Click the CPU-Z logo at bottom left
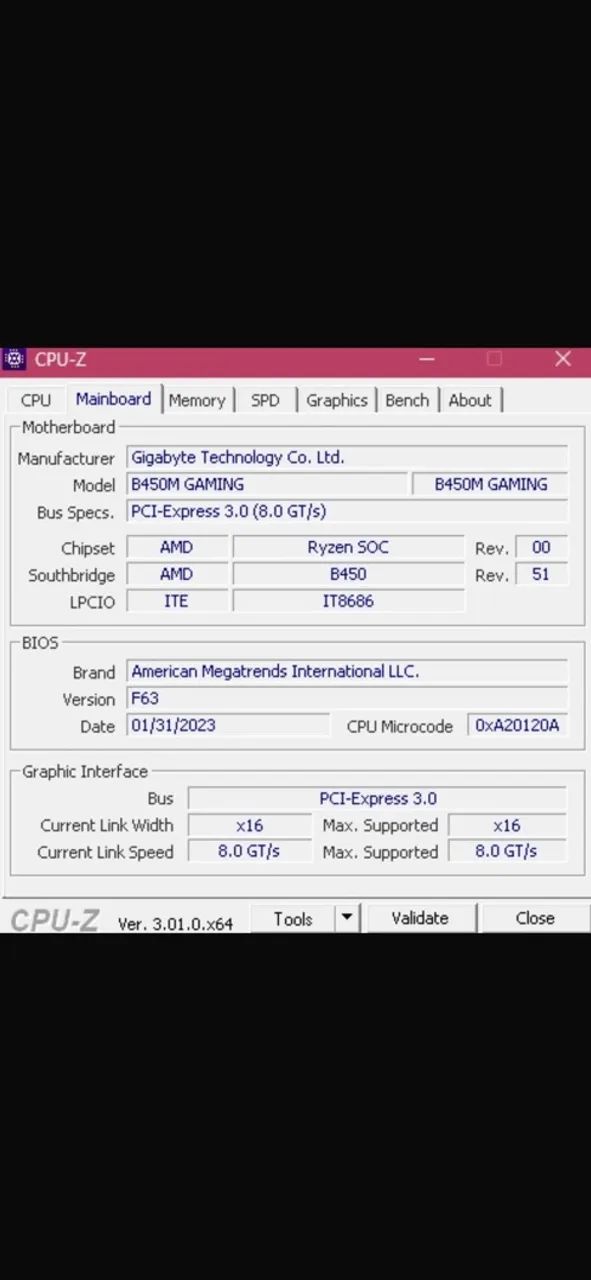 (54, 920)
